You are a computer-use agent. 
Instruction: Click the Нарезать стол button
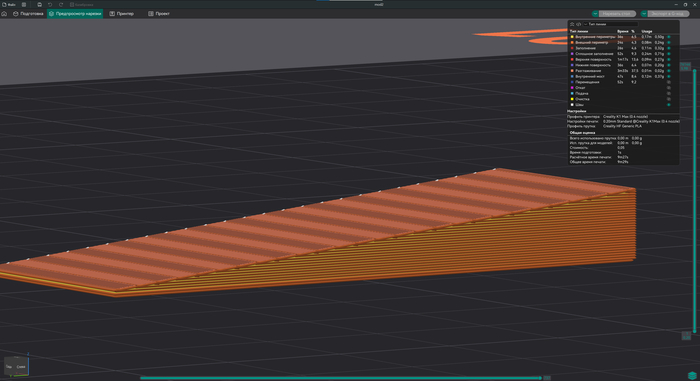[x=617, y=14]
